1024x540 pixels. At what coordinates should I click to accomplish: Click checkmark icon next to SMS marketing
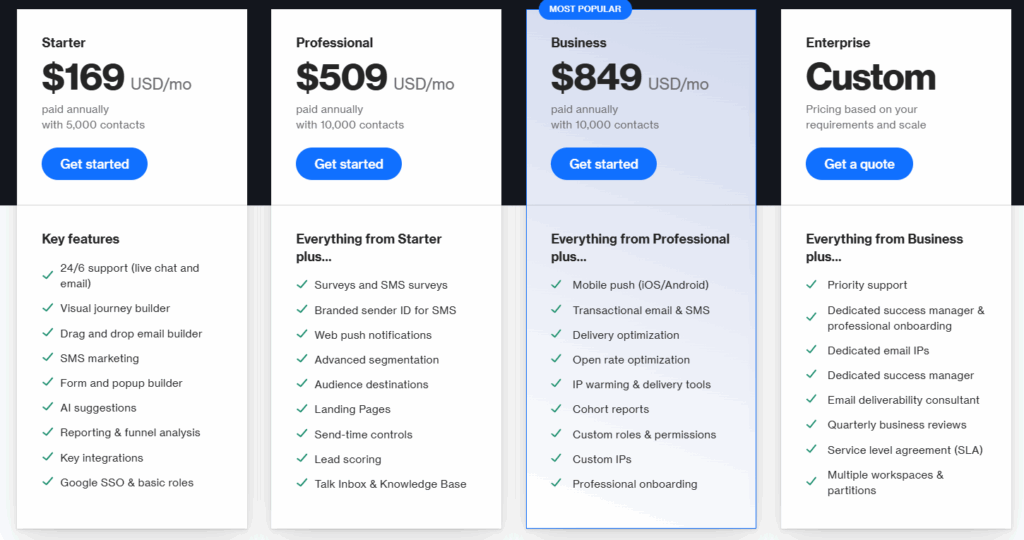pos(48,358)
